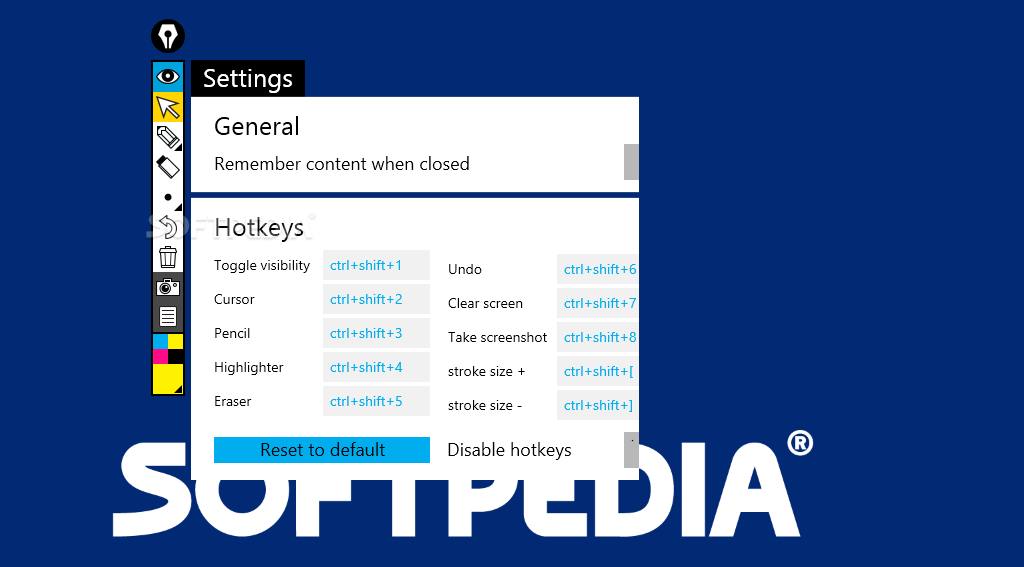Click the Hotkeys section heading
1024x567 pixels.
coord(259,228)
